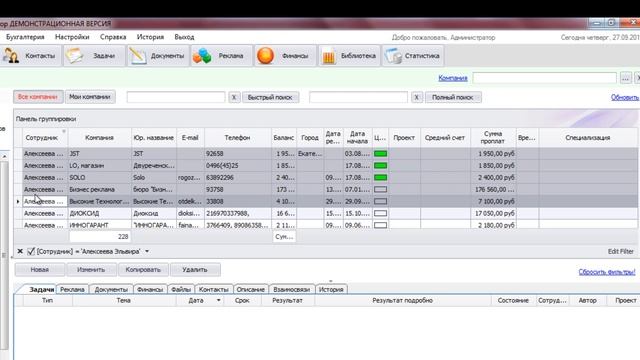Expand the filter history dropdown arrow
The width and height of the screenshot is (640, 360).
coord(147,251)
